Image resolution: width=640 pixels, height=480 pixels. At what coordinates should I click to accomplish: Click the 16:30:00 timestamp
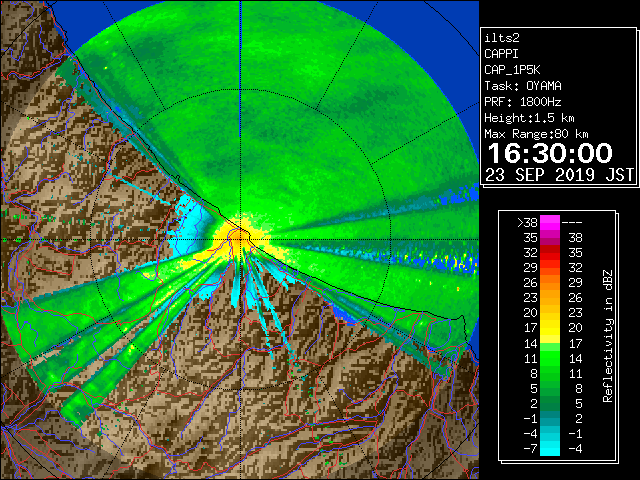tap(550, 153)
